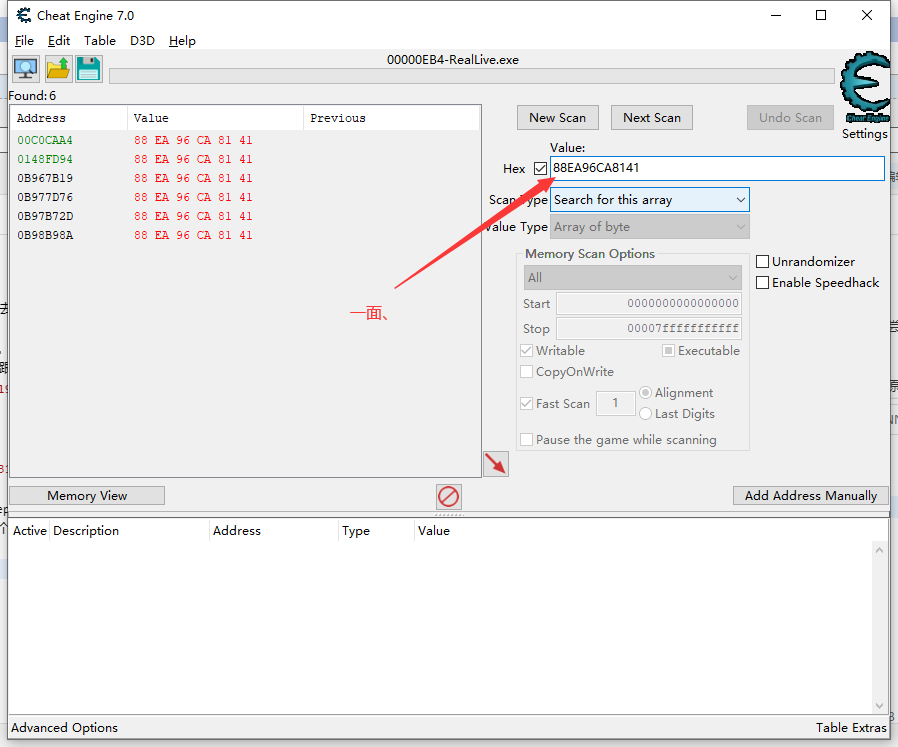
Task: Click the save floppy disk icon
Action: point(89,69)
